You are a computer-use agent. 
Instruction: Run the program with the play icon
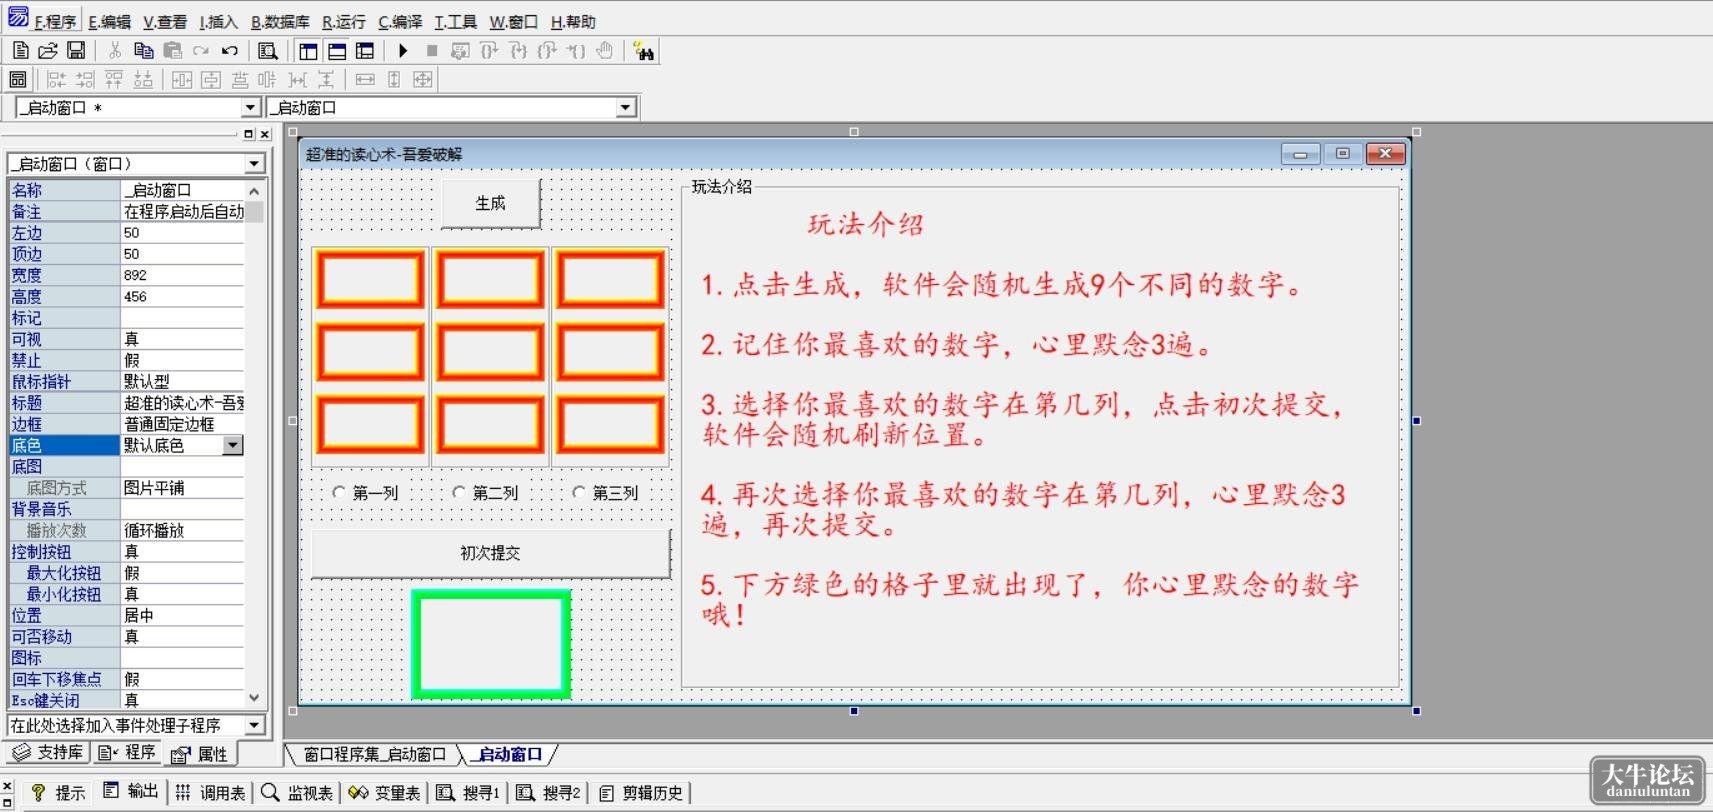coord(403,50)
